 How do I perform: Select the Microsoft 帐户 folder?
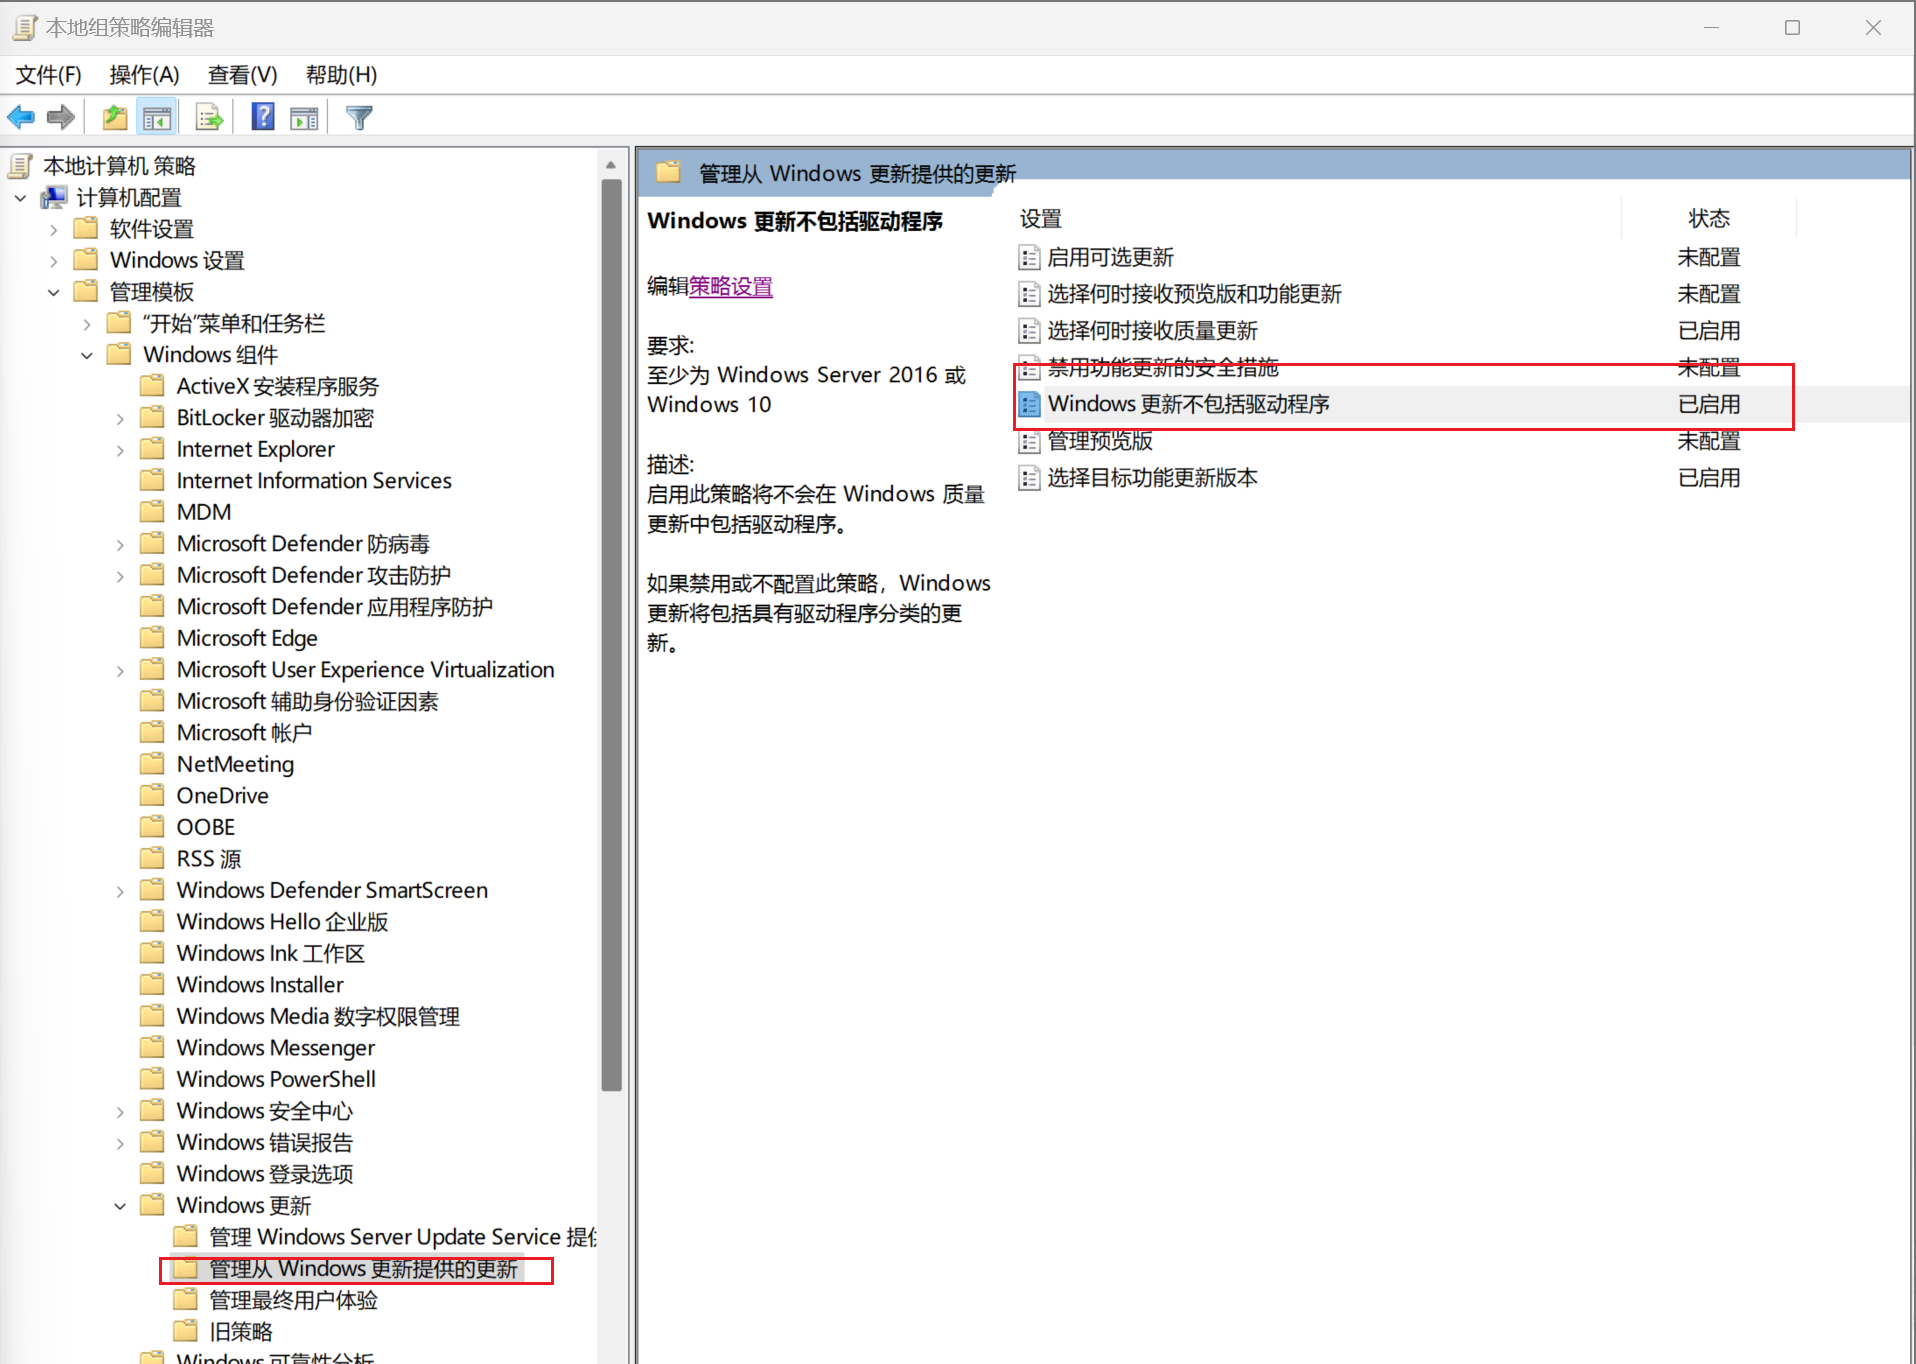pos(244,733)
